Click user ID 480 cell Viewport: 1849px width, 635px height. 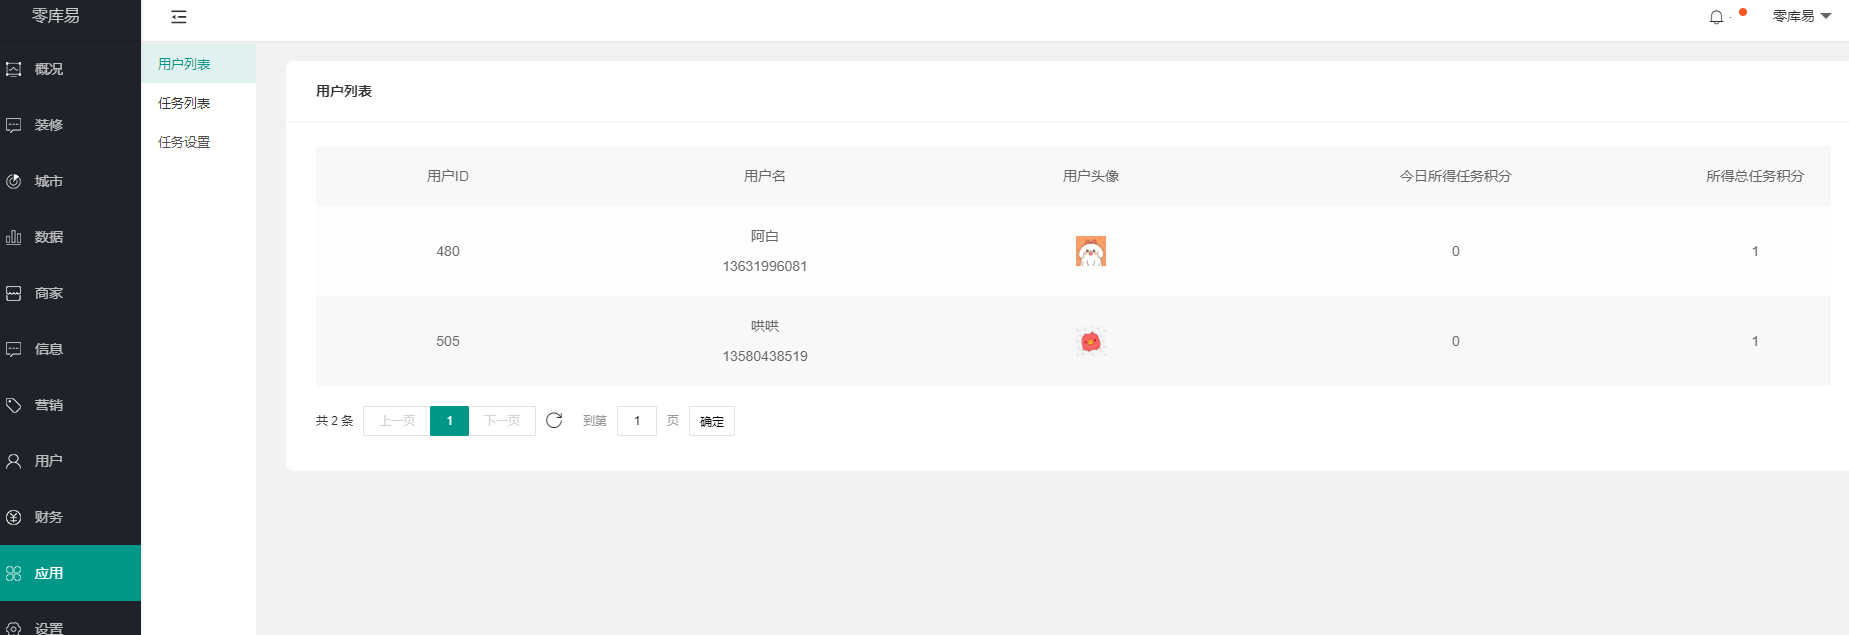(448, 251)
